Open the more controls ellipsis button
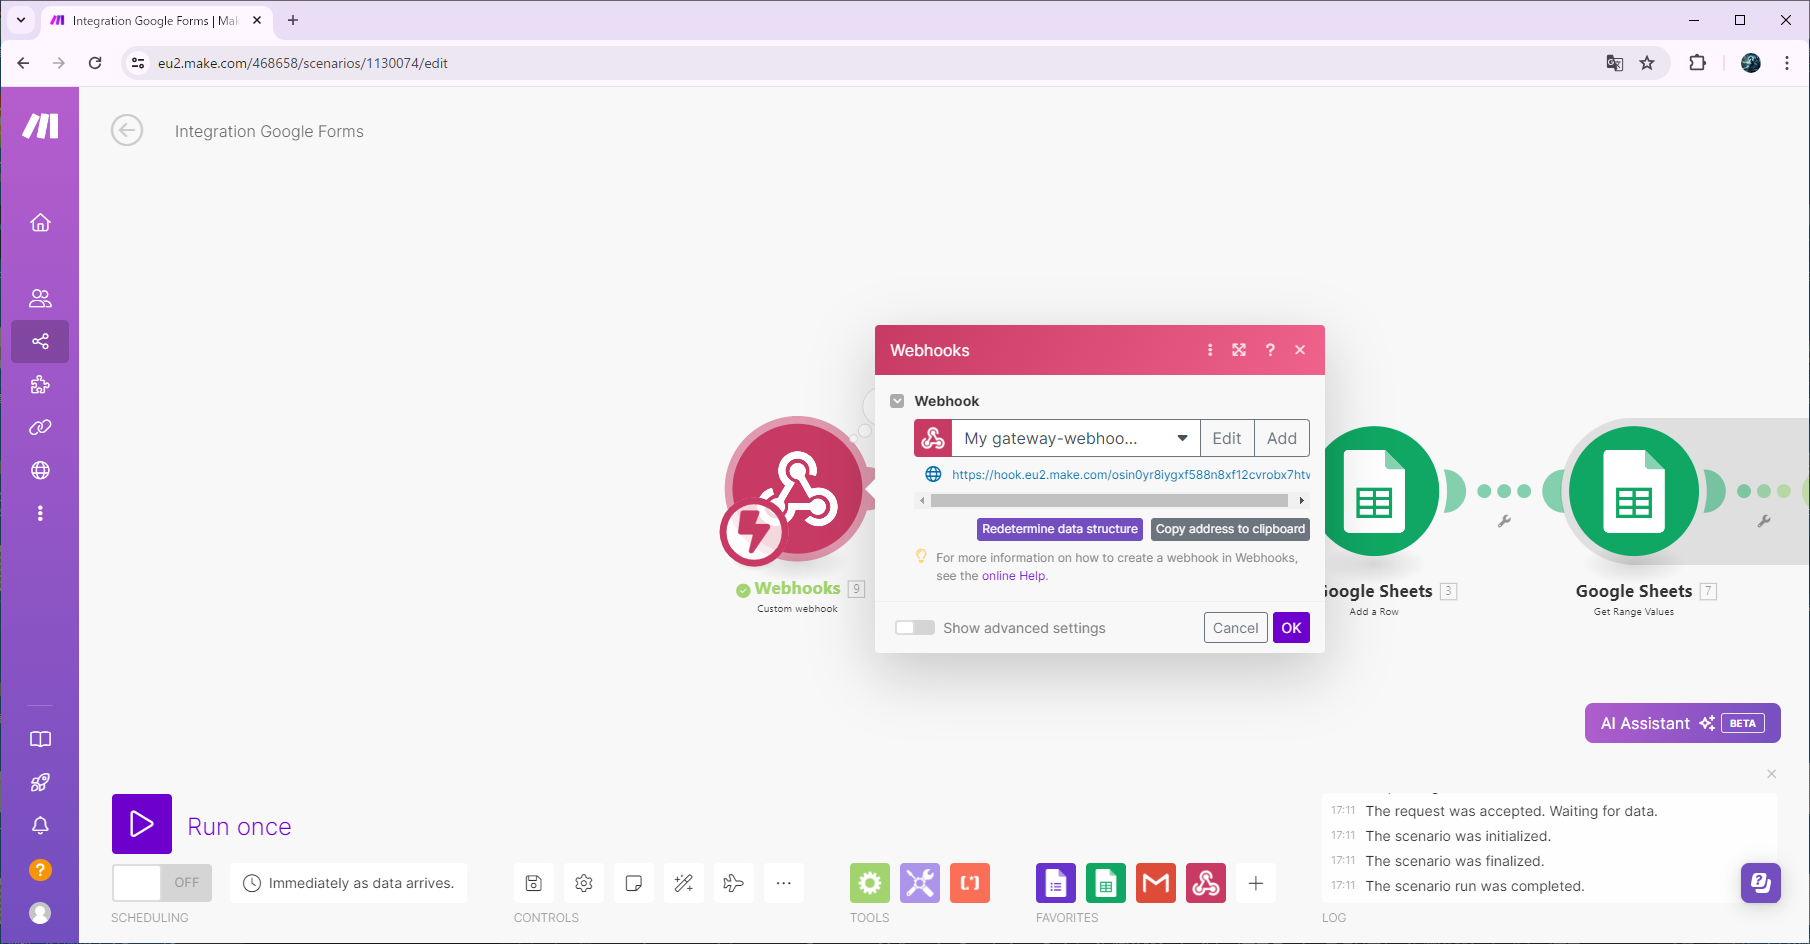The height and width of the screenshot is (944, 1810). click(x=783, y=883)
